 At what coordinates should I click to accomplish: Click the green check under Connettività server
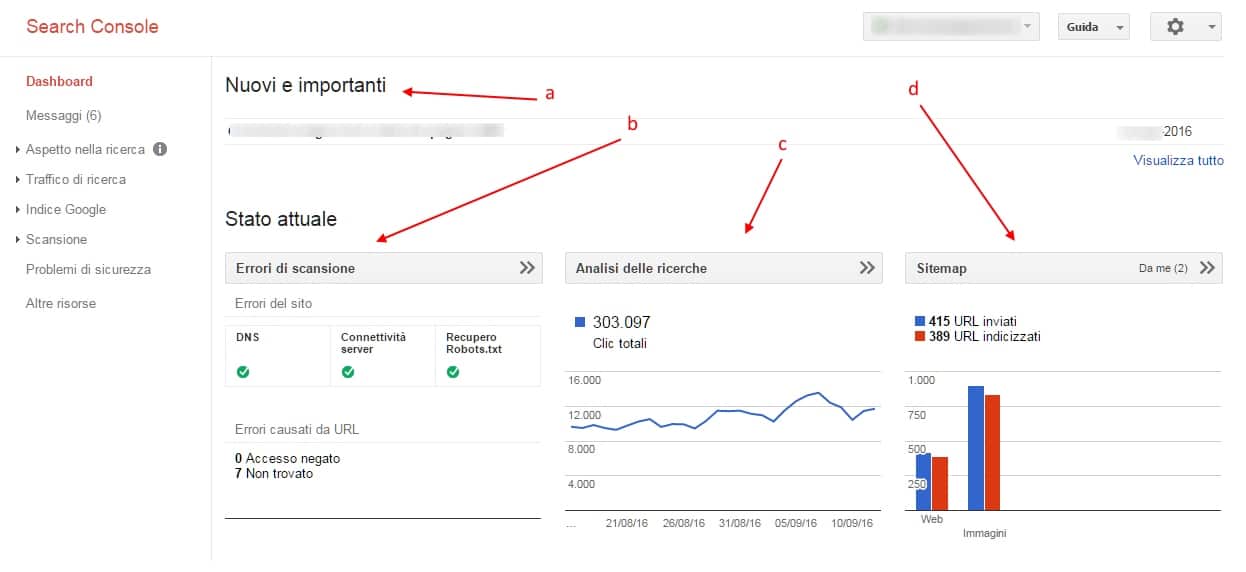tap(348, 372)
